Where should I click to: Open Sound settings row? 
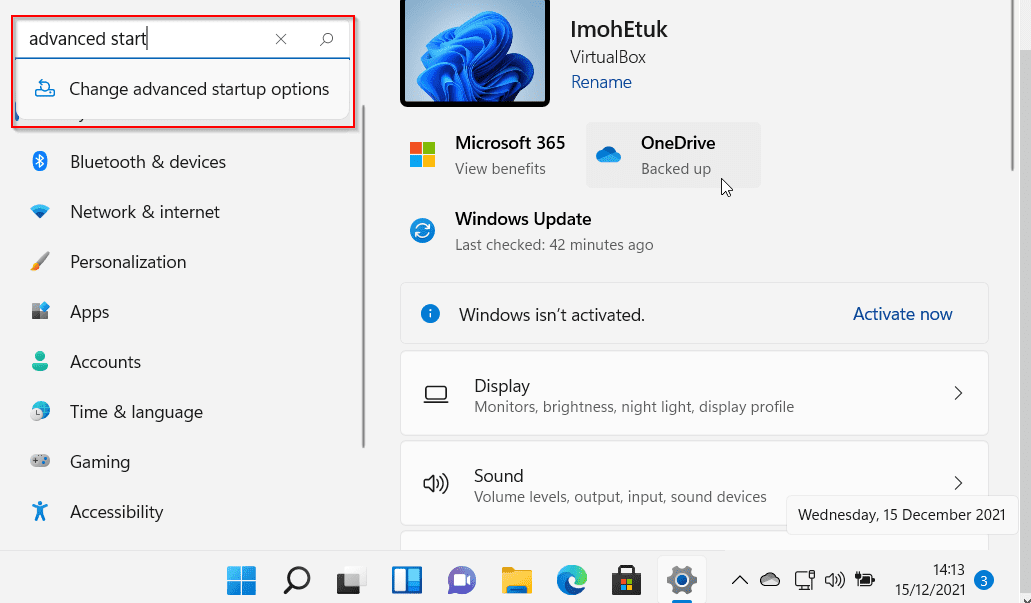click(x=694, y=483)
